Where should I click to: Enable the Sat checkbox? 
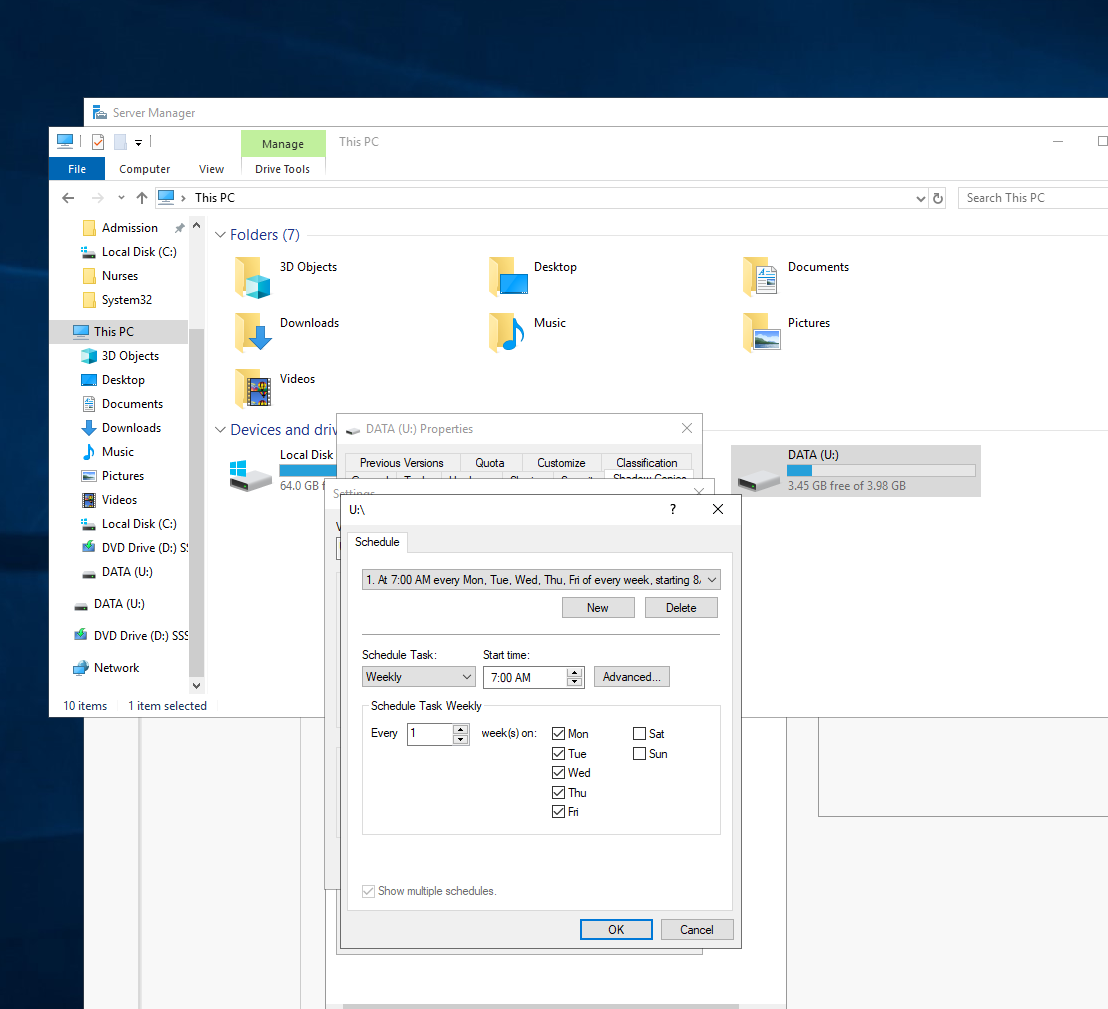coord(640,733)
